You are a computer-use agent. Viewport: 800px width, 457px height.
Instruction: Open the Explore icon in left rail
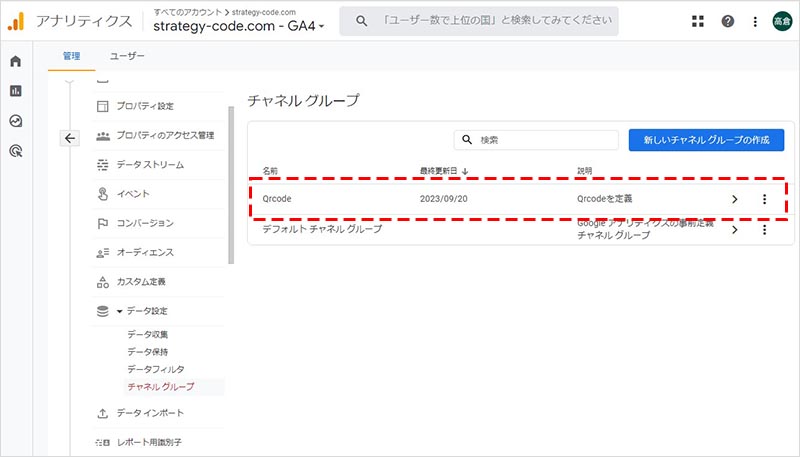coord(15,121)
